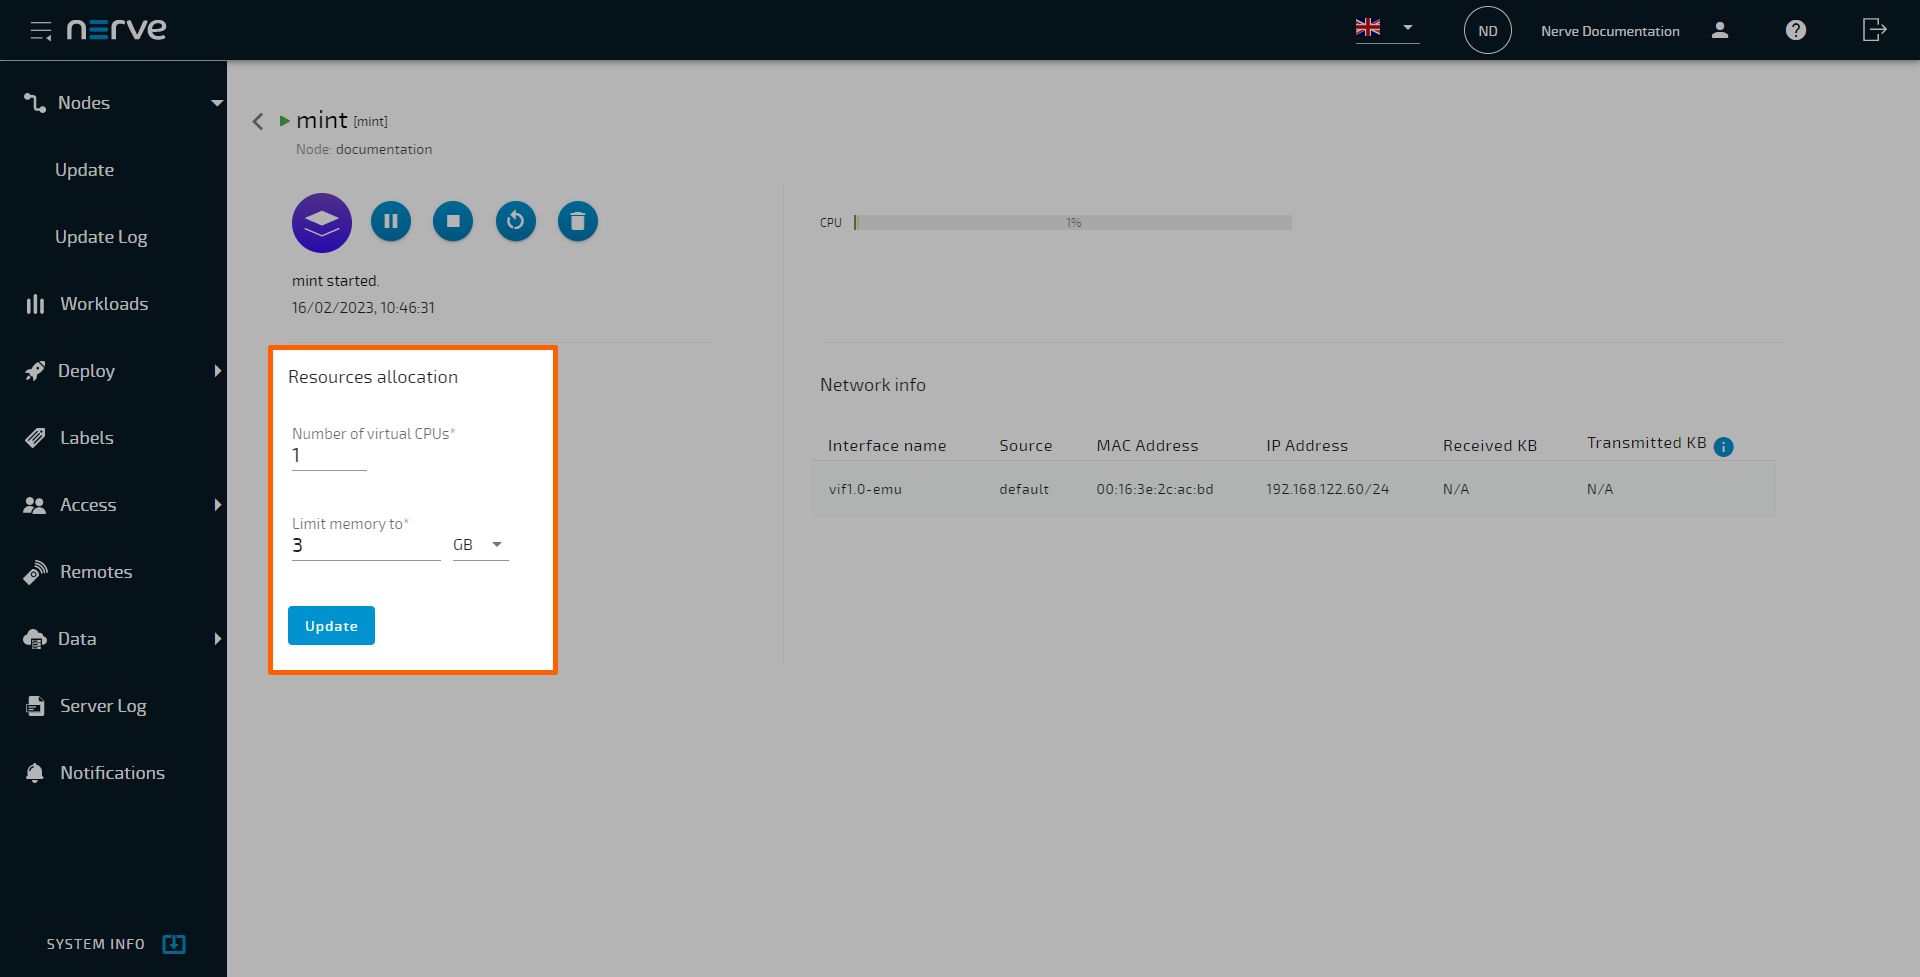Click the blue Update button

click(331, 626)
